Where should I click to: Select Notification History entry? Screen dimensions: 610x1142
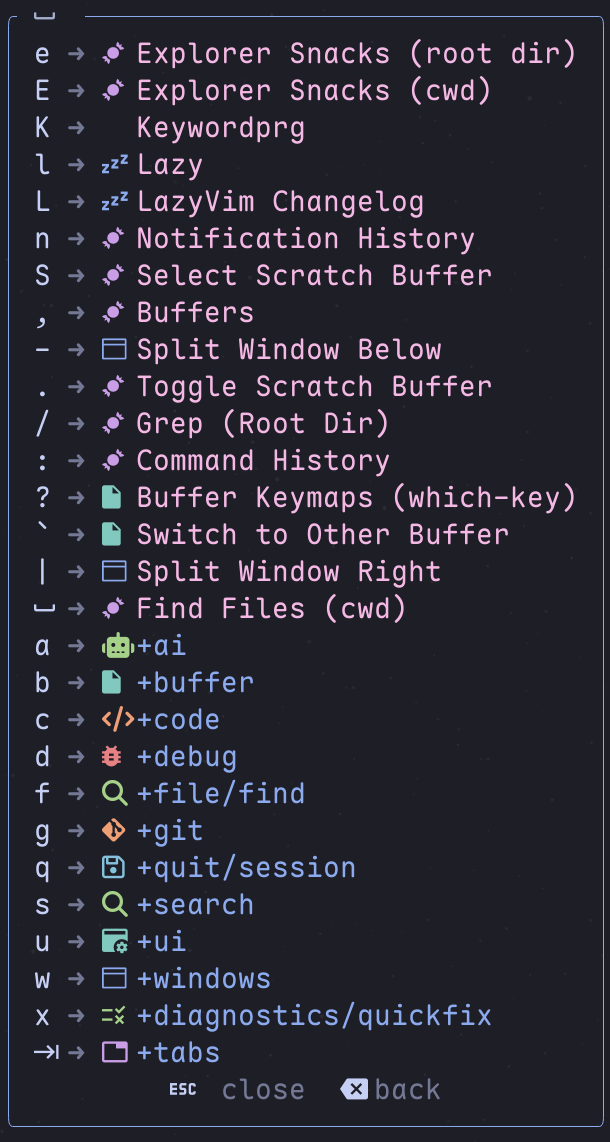(305, 239)
